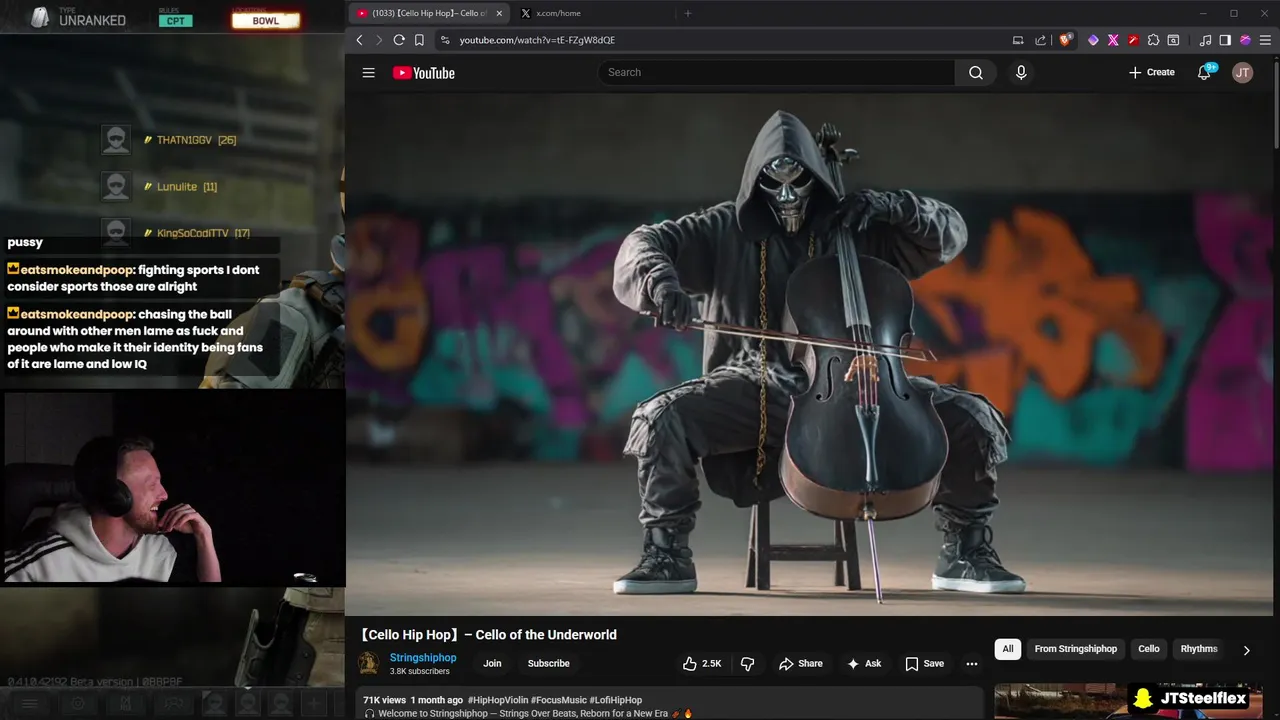Open the Stringshiphop channel name link
The image size is (1280, 720).
pyautogui.click(x=423, y=658)
